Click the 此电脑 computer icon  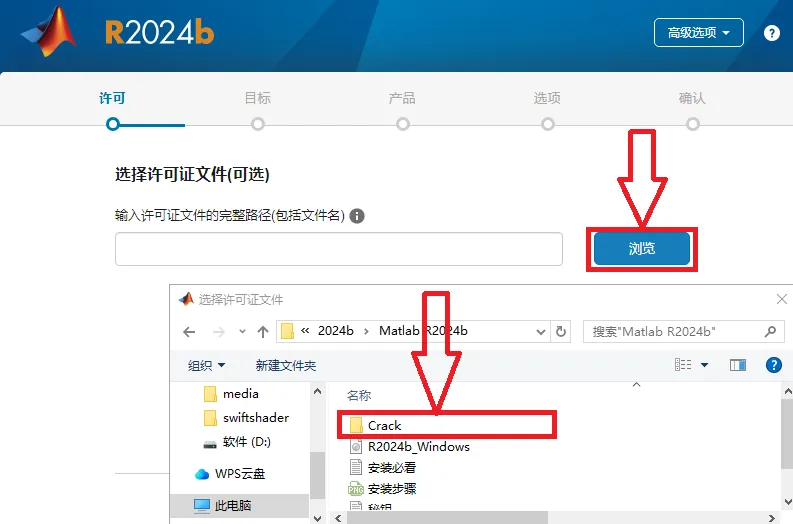point(202,505)
